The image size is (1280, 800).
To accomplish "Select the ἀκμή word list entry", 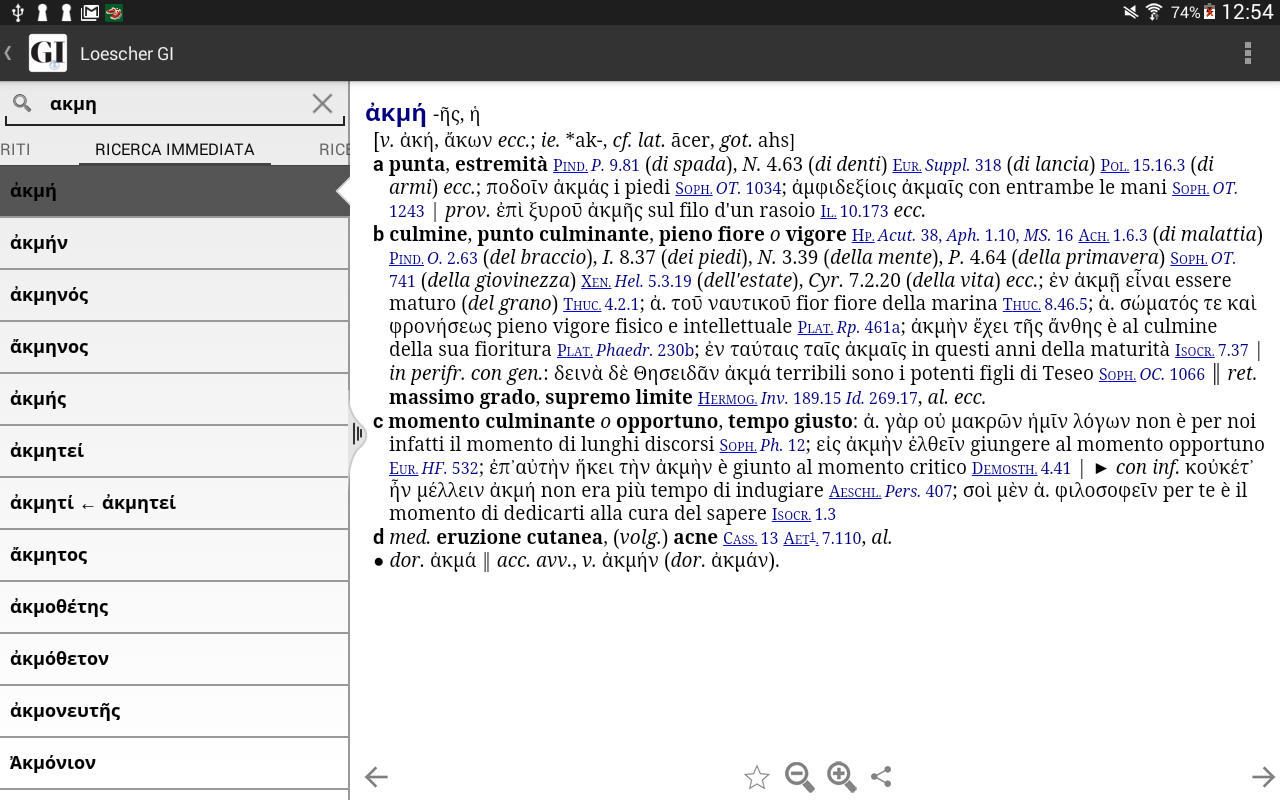I will pos(174,191).
